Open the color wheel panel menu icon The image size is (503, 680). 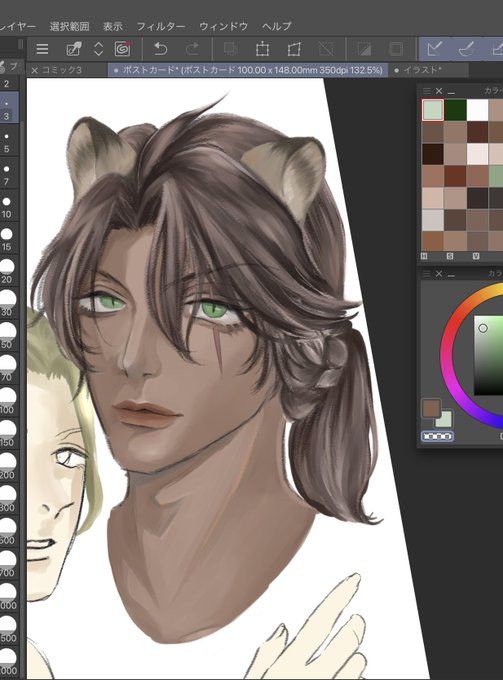[x=427, y=274]
